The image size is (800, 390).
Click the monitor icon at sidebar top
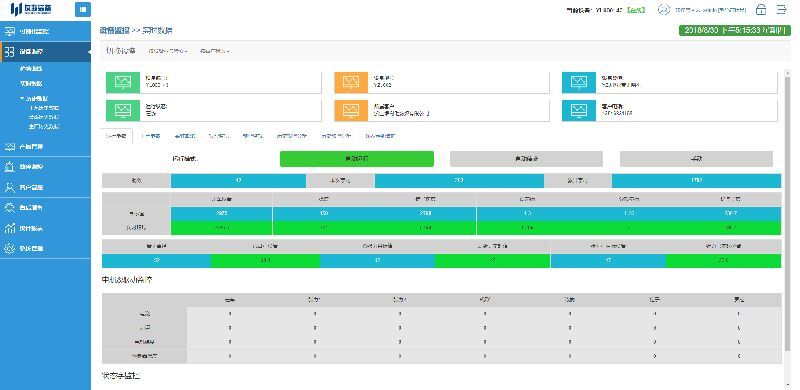9,31
